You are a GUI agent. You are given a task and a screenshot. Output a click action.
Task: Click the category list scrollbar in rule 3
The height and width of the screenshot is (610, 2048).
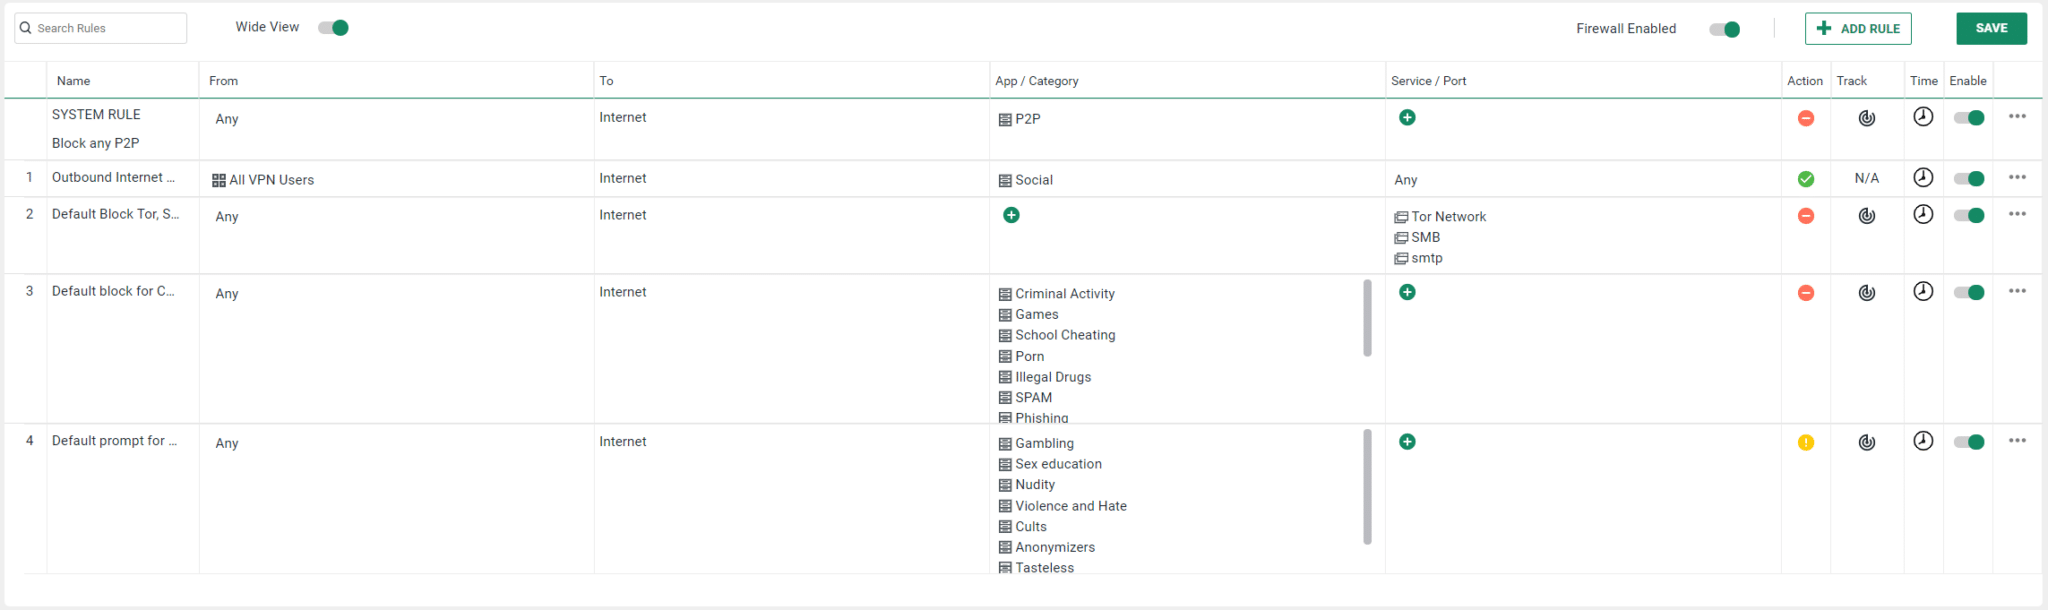pos(1367,318)
